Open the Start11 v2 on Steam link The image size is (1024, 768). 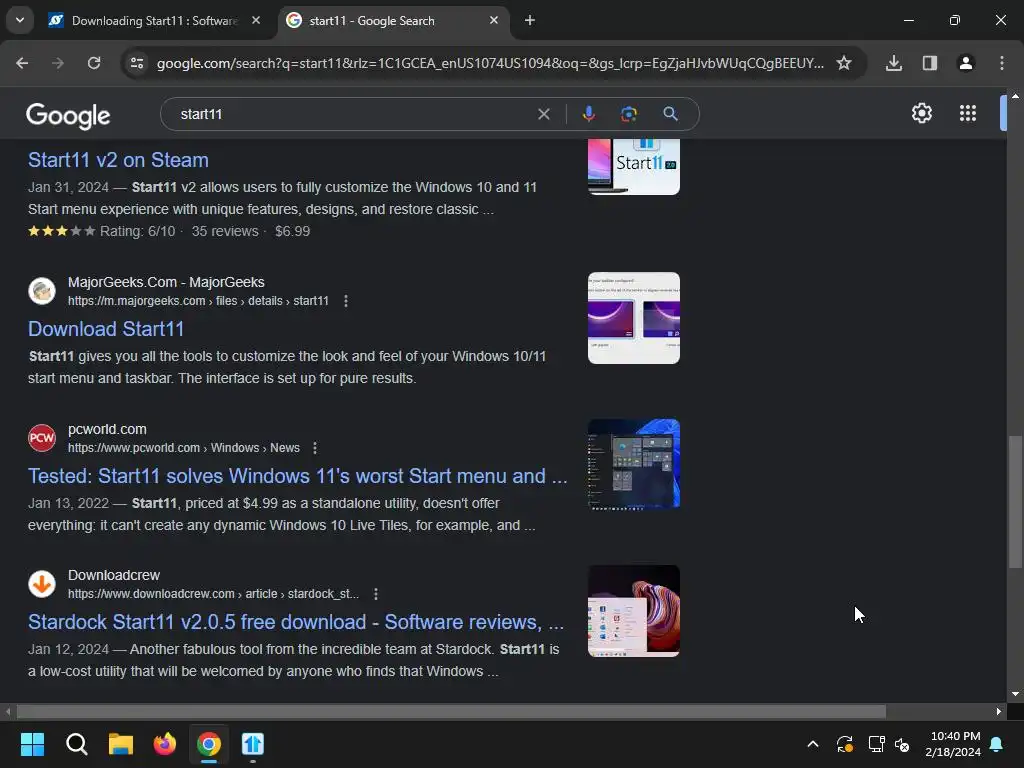(118, 160)
